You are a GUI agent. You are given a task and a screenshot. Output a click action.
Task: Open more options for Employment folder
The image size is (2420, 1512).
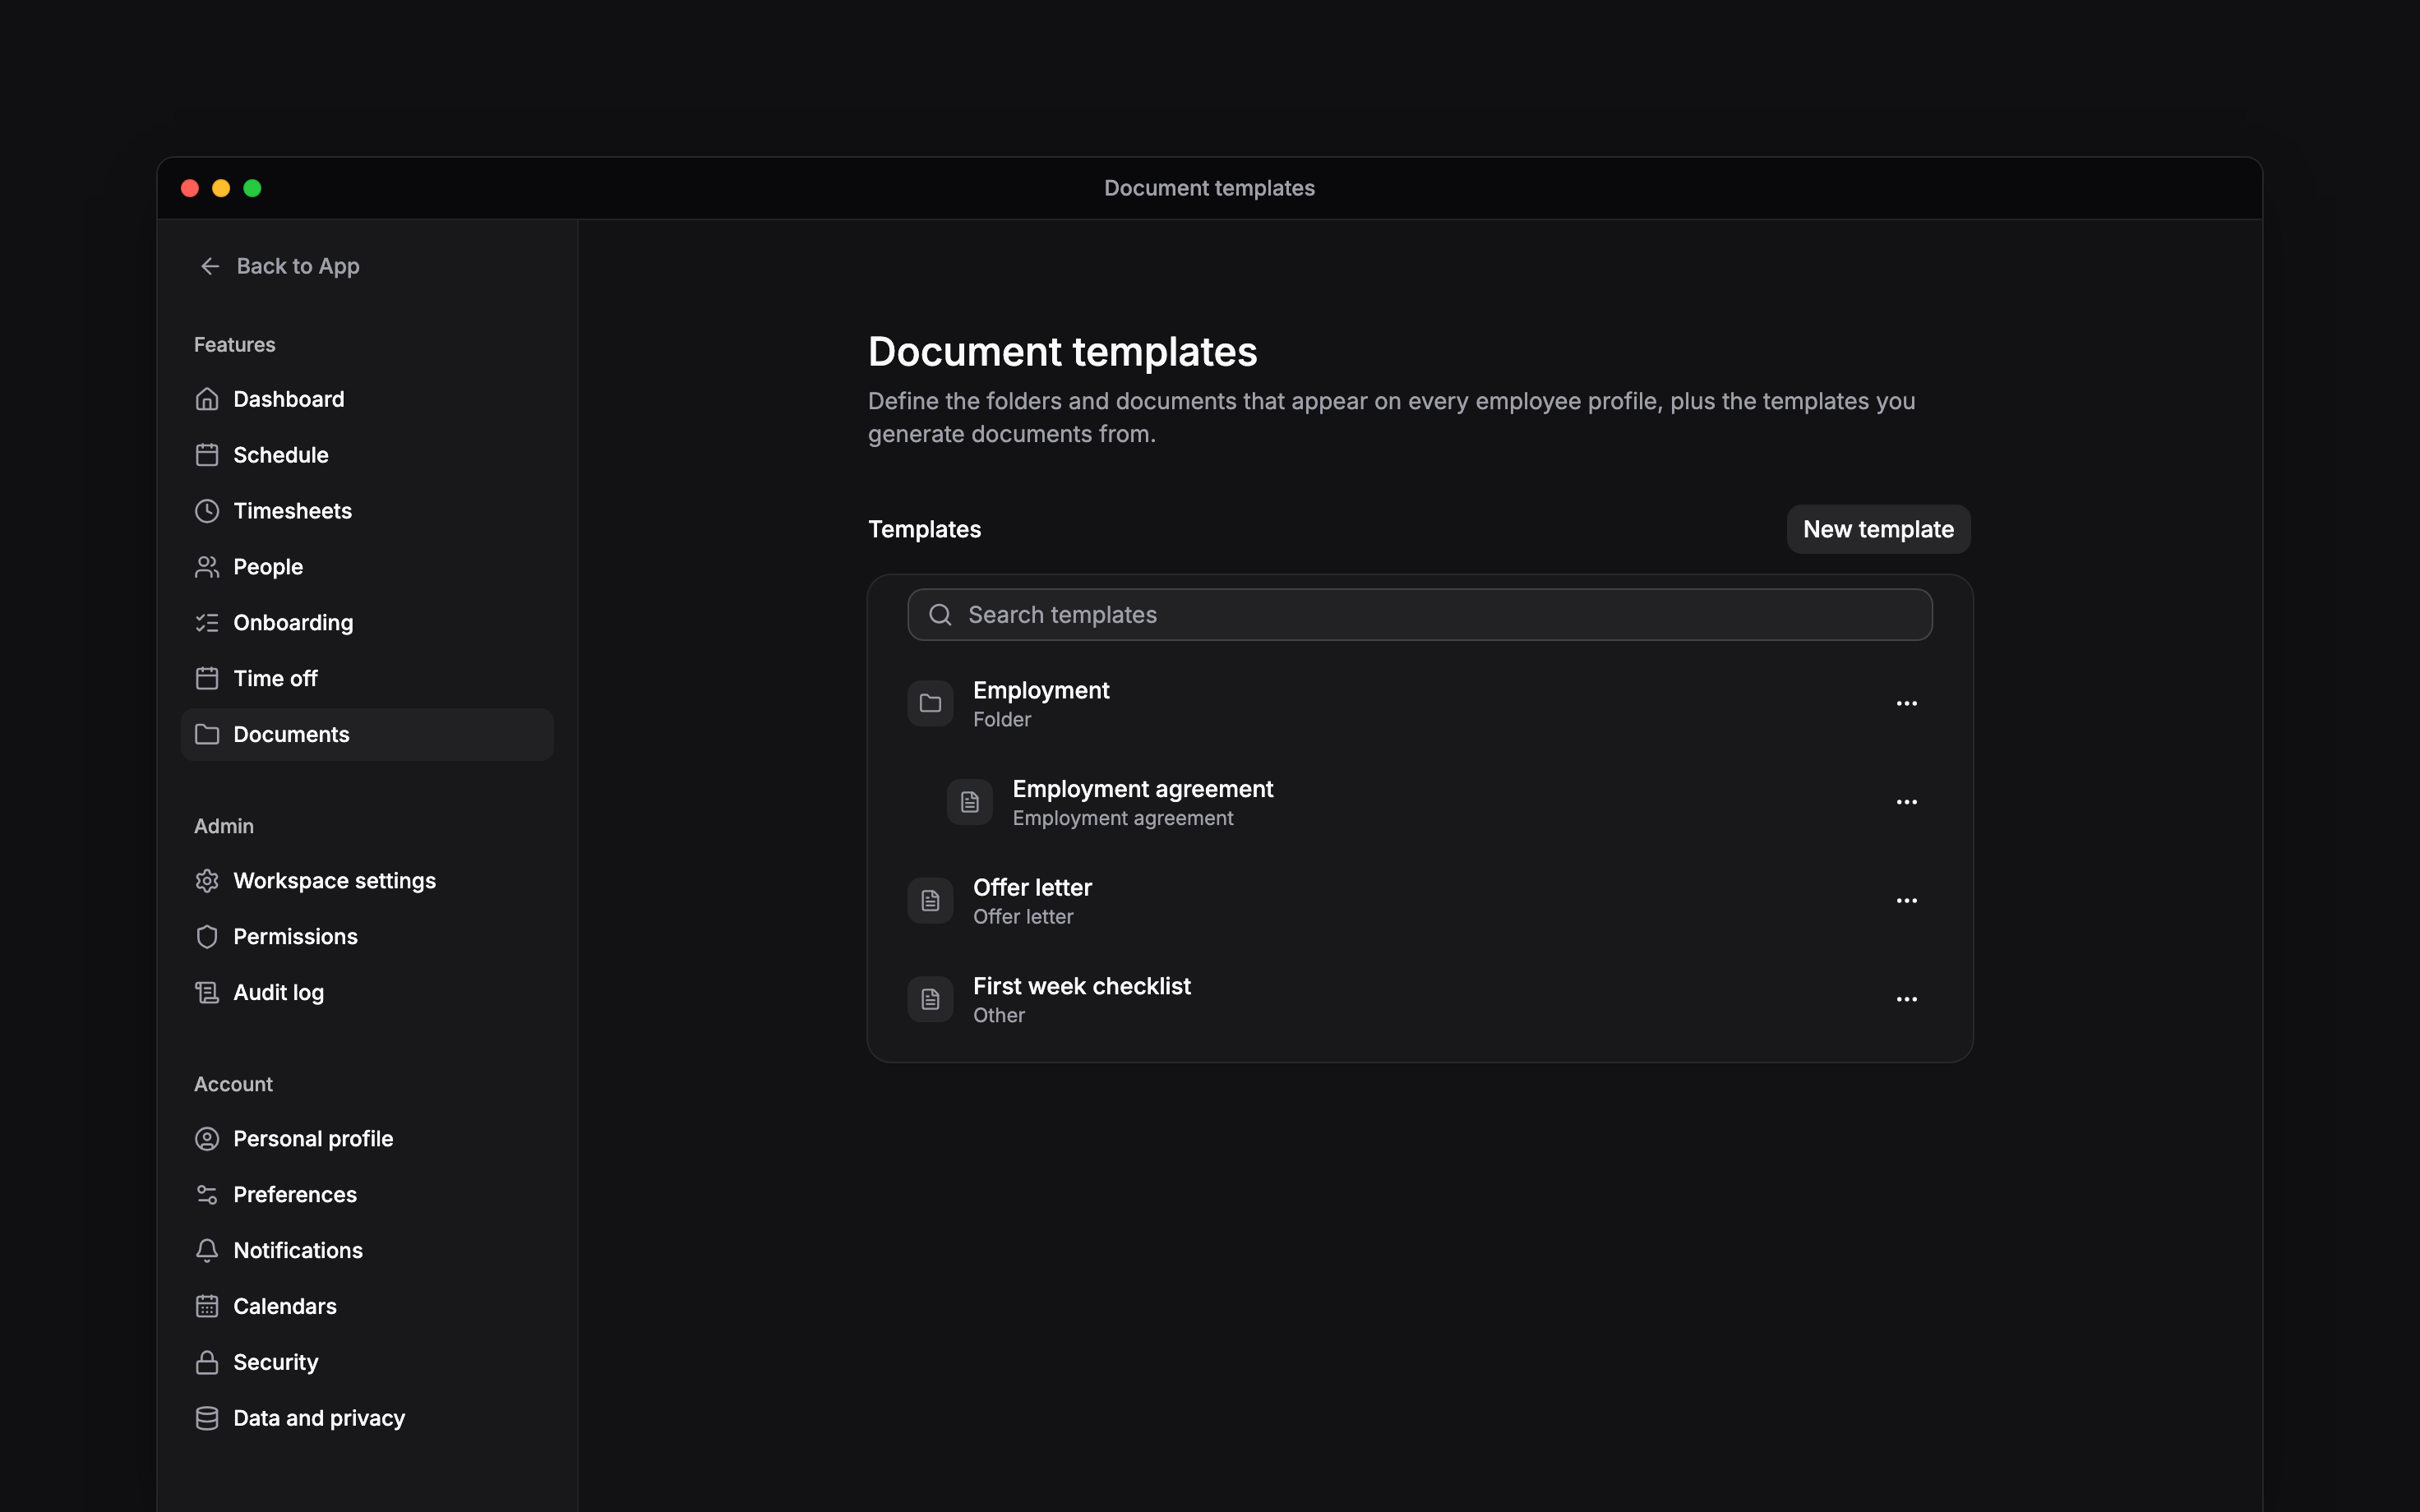click(1907, 704)
